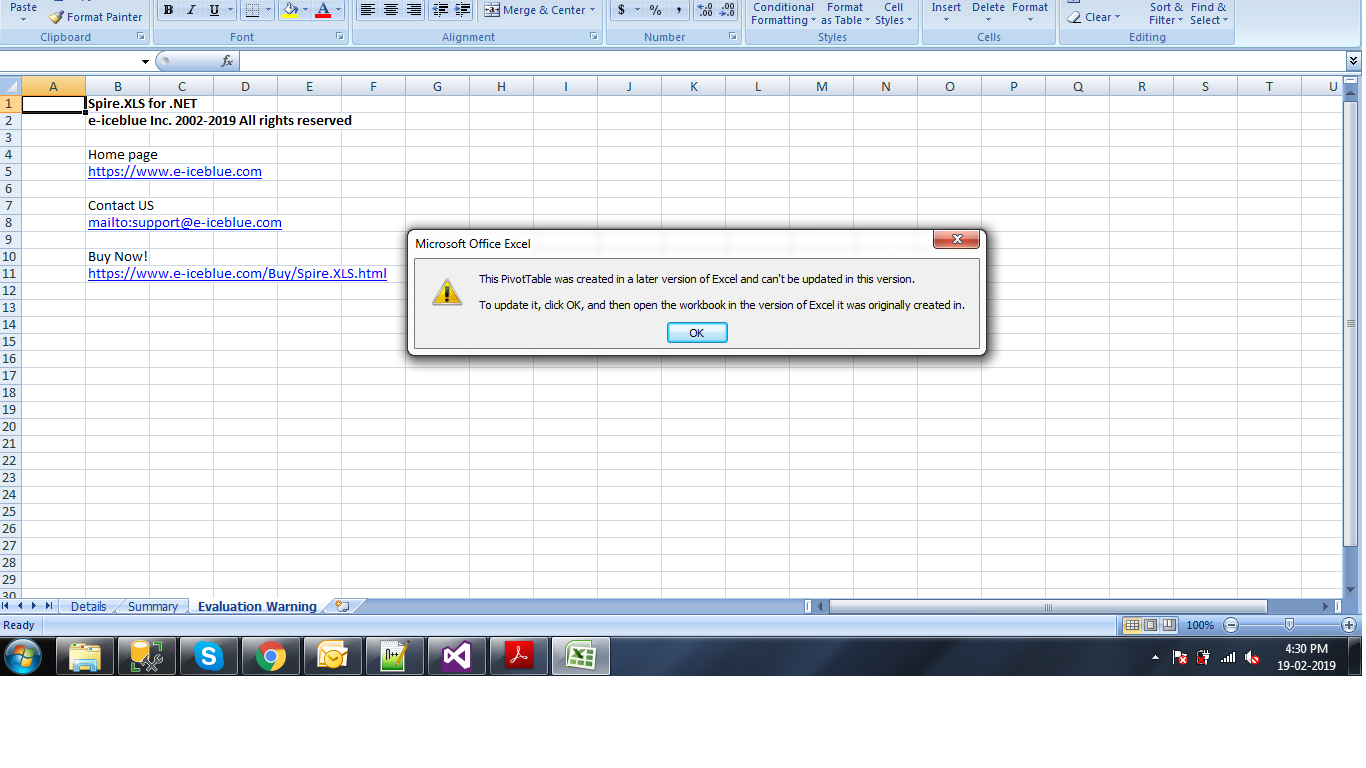Click the Insert Worksheet tab icon
The width and height of the screenshot is (1366, 768).
click(x=343, y=606)
